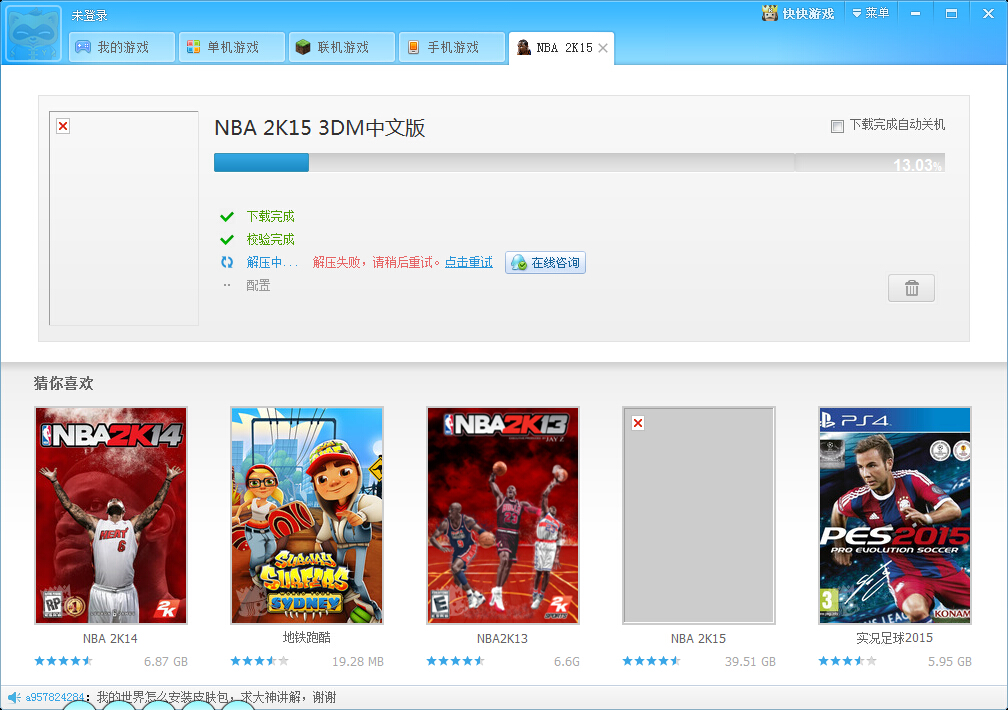Click the 点击重试 retry link
This screenshot has height=710, width=1008.
click(469, 262)
